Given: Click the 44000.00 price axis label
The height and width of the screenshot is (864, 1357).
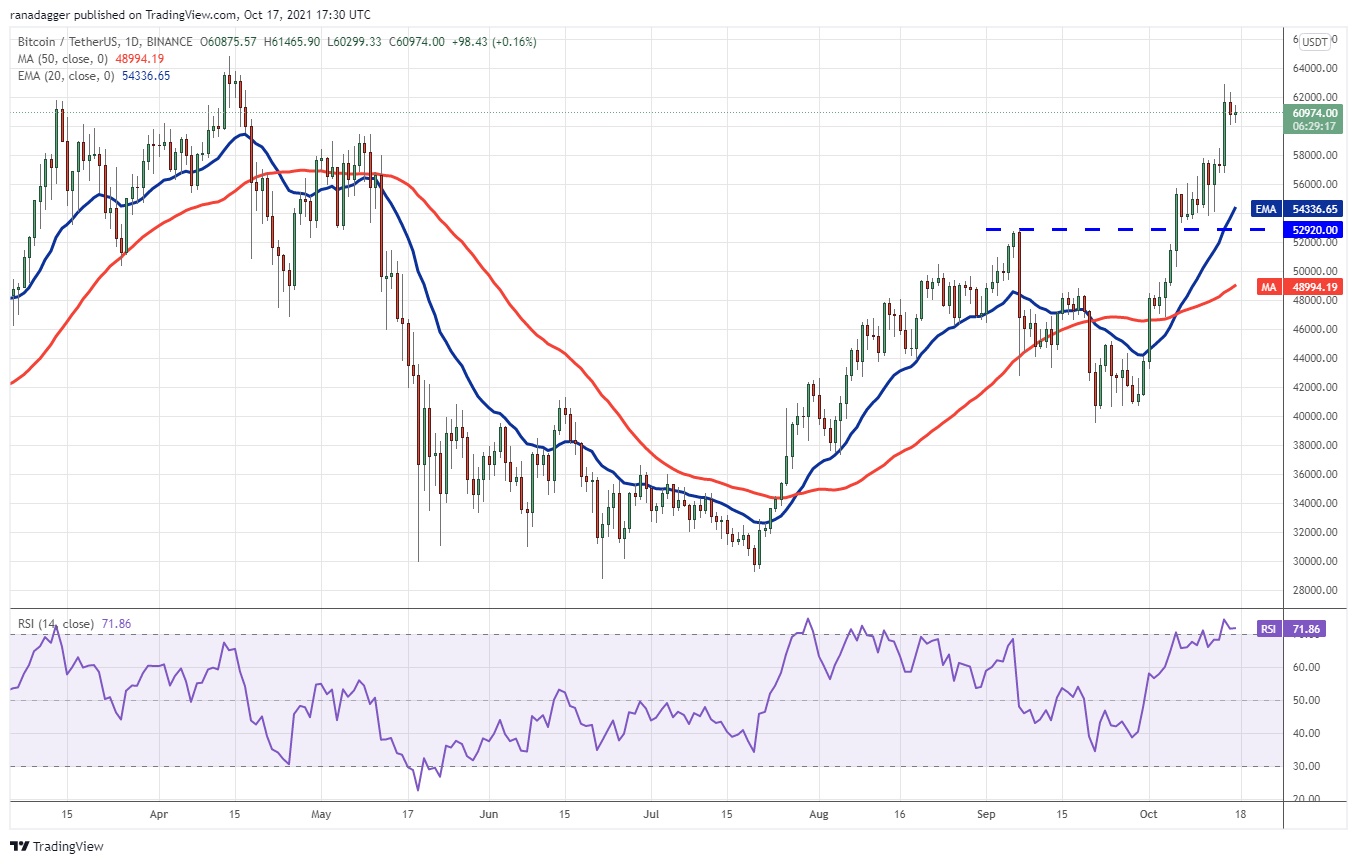Looking at the screenshot, I should coord(1314,358).
